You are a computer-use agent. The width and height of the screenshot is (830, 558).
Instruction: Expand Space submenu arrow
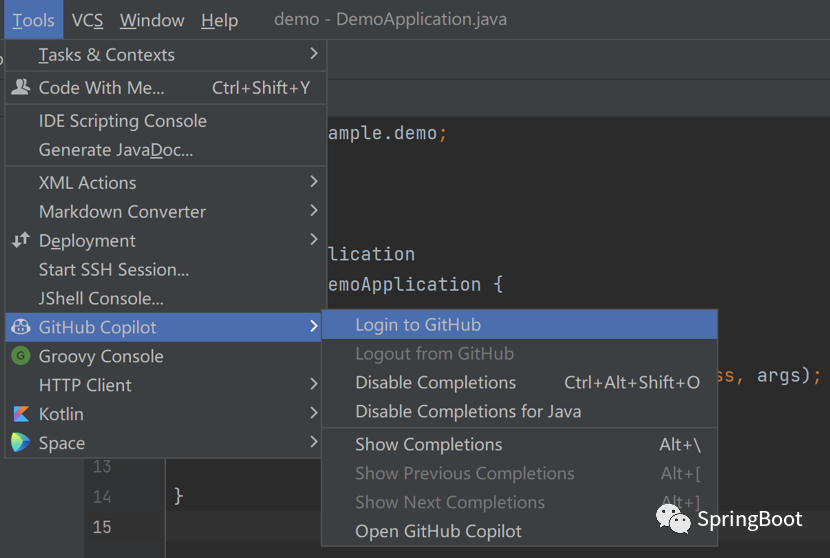click(x=313, y=442)
